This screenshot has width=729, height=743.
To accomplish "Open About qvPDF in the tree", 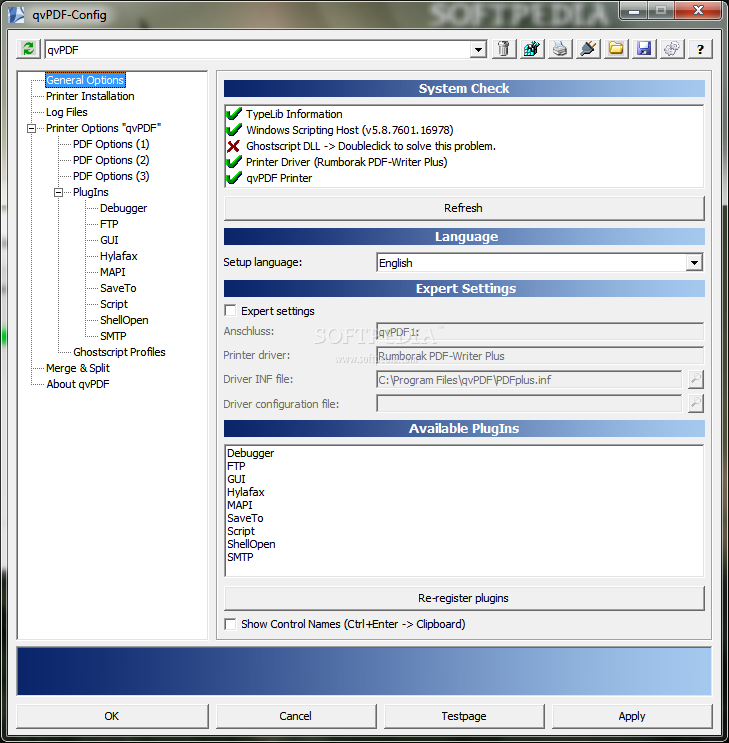I will tap(78, 384).
